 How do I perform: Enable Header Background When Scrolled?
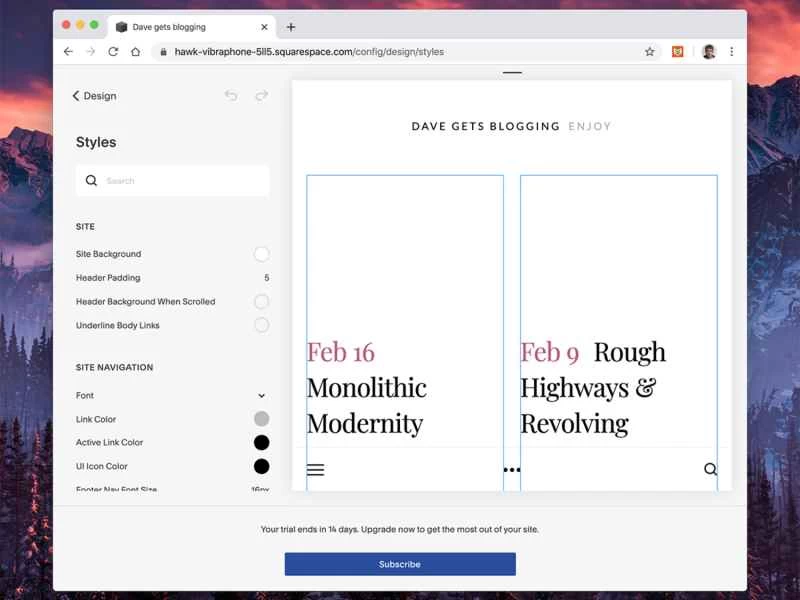261,301
